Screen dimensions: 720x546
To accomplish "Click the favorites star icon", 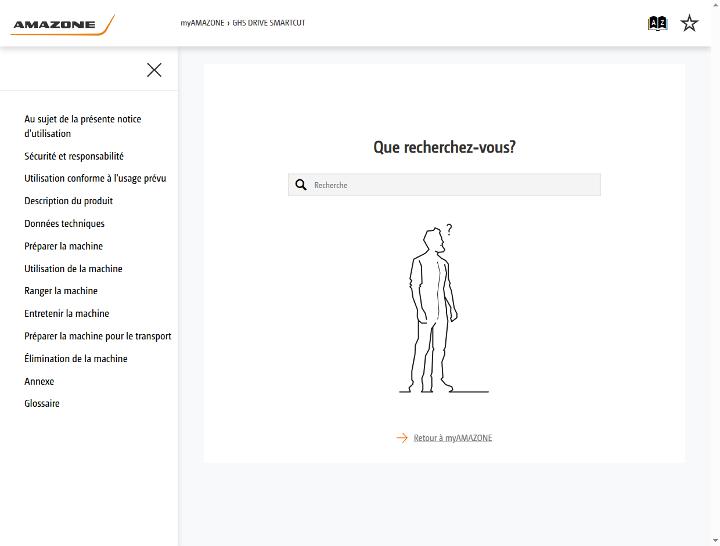I will click(x=689, y=23).
